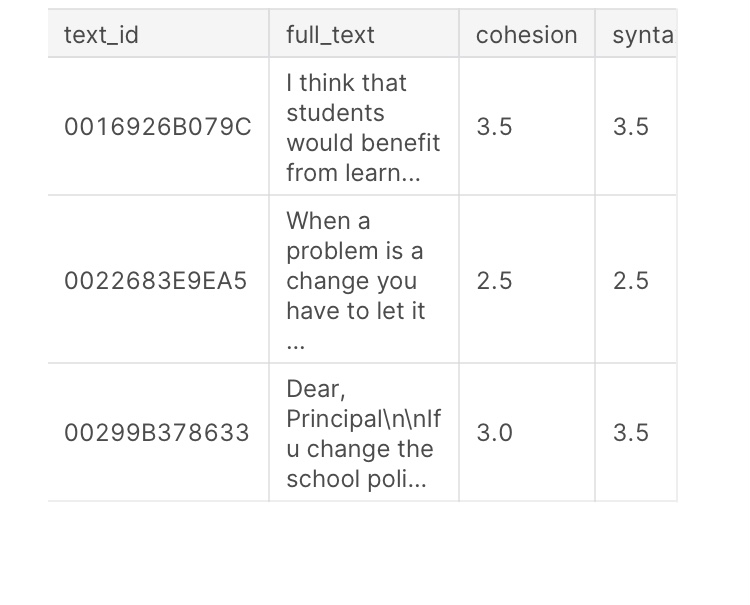750x605 pixels.
Task: Click the cohesion score 2.5 cell
Action: (494, 281)
